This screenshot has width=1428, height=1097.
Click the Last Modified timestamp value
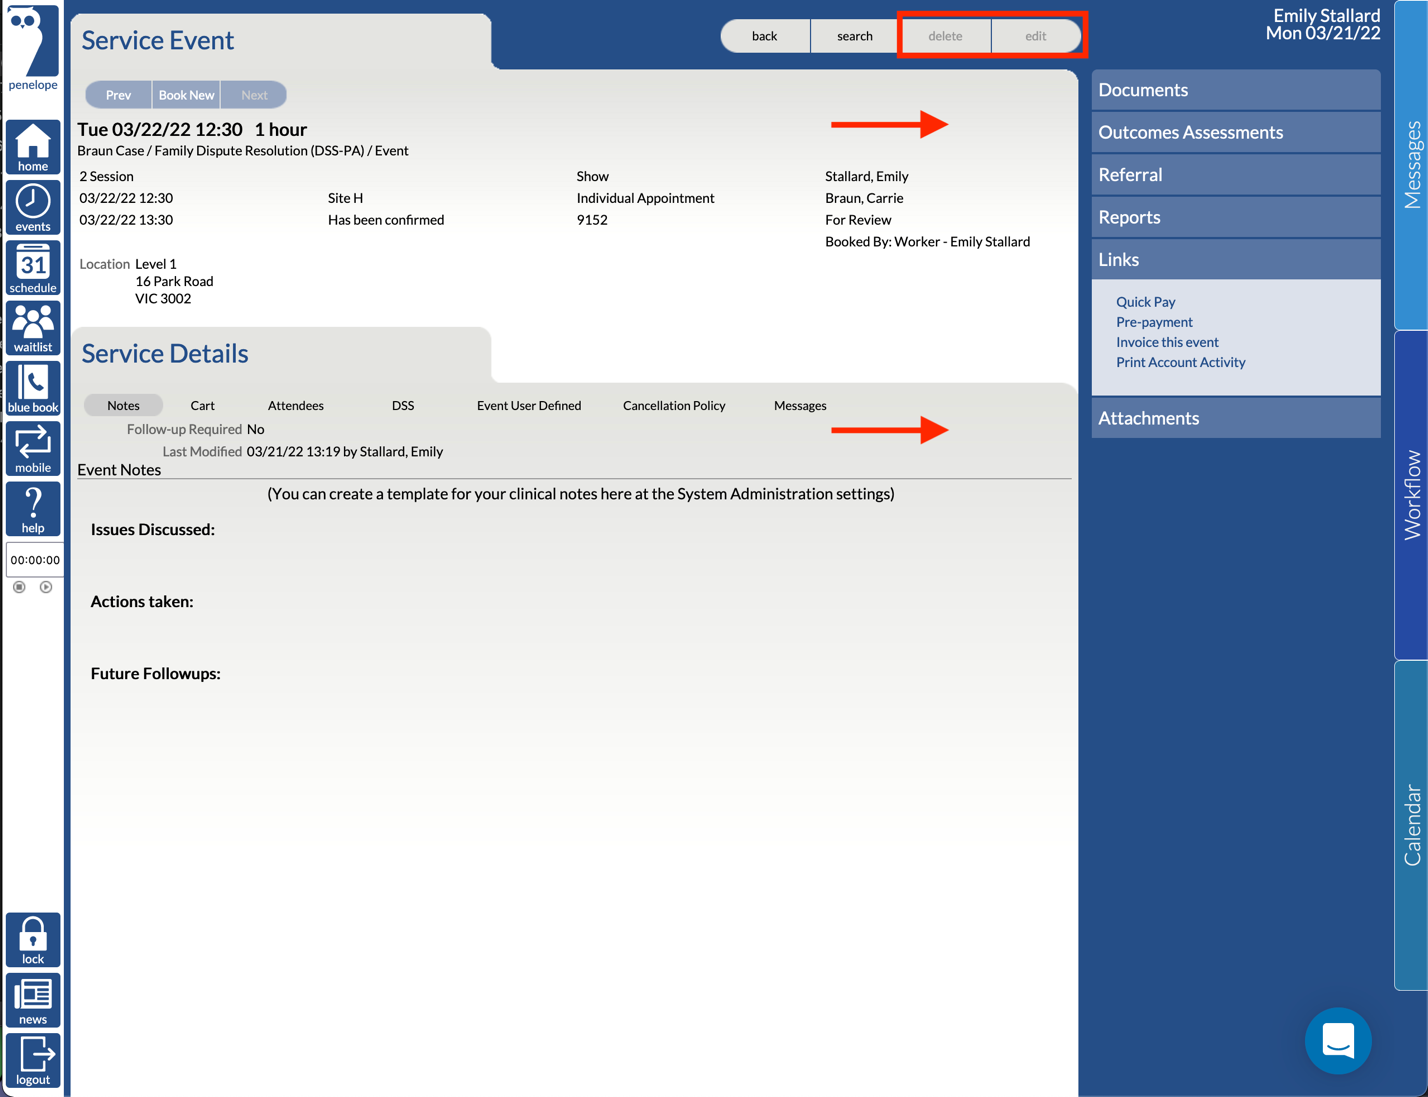click(345, 452)
